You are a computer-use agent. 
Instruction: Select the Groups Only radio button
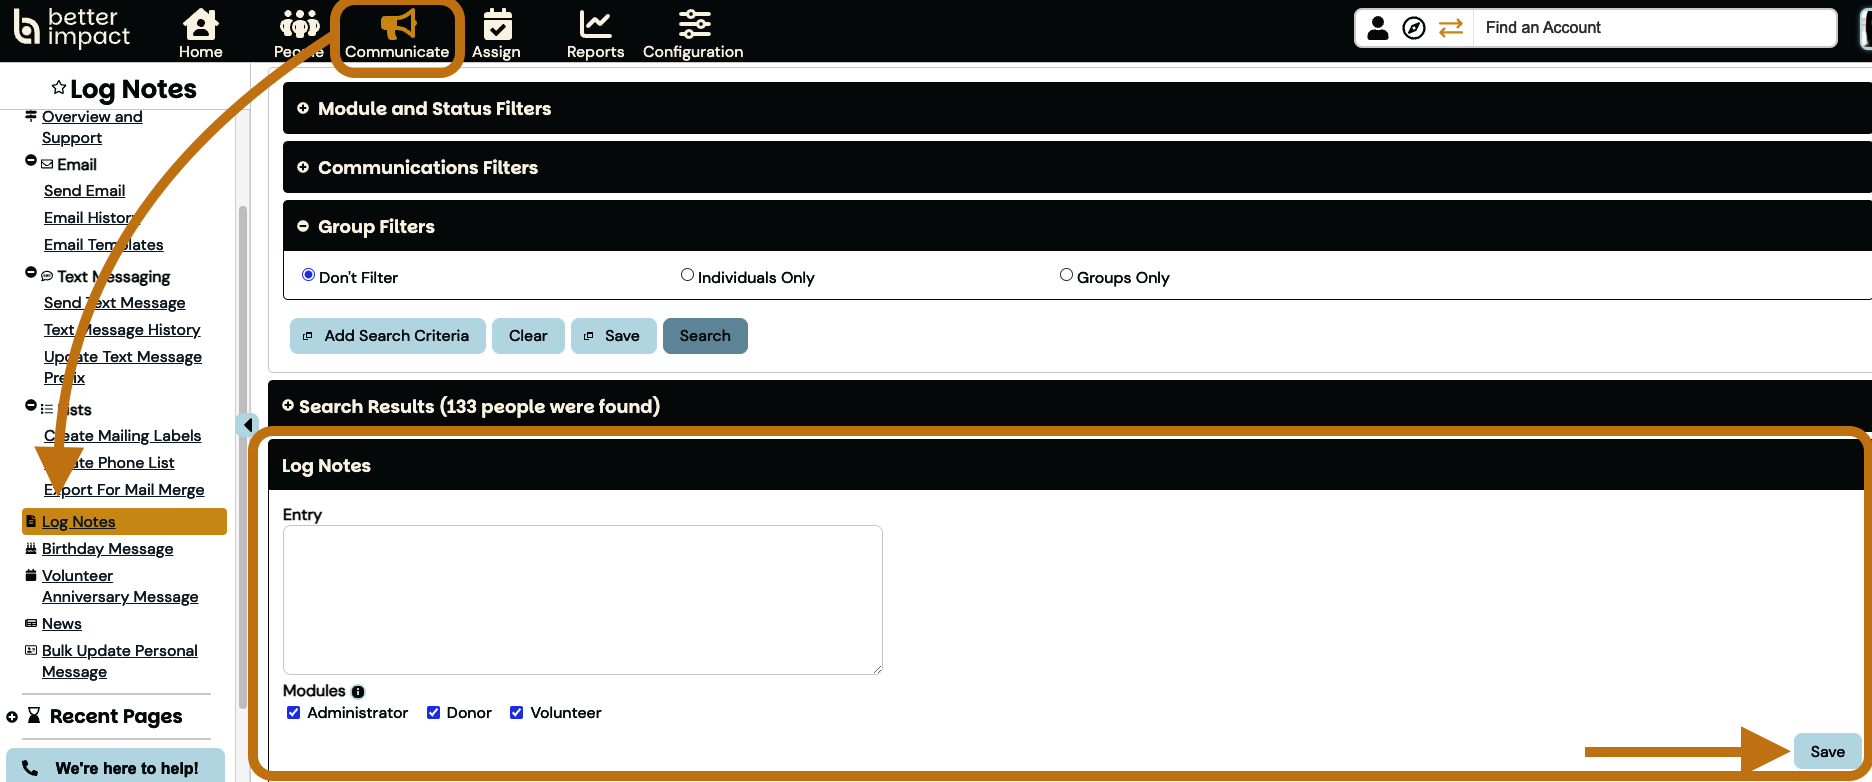1066,275
